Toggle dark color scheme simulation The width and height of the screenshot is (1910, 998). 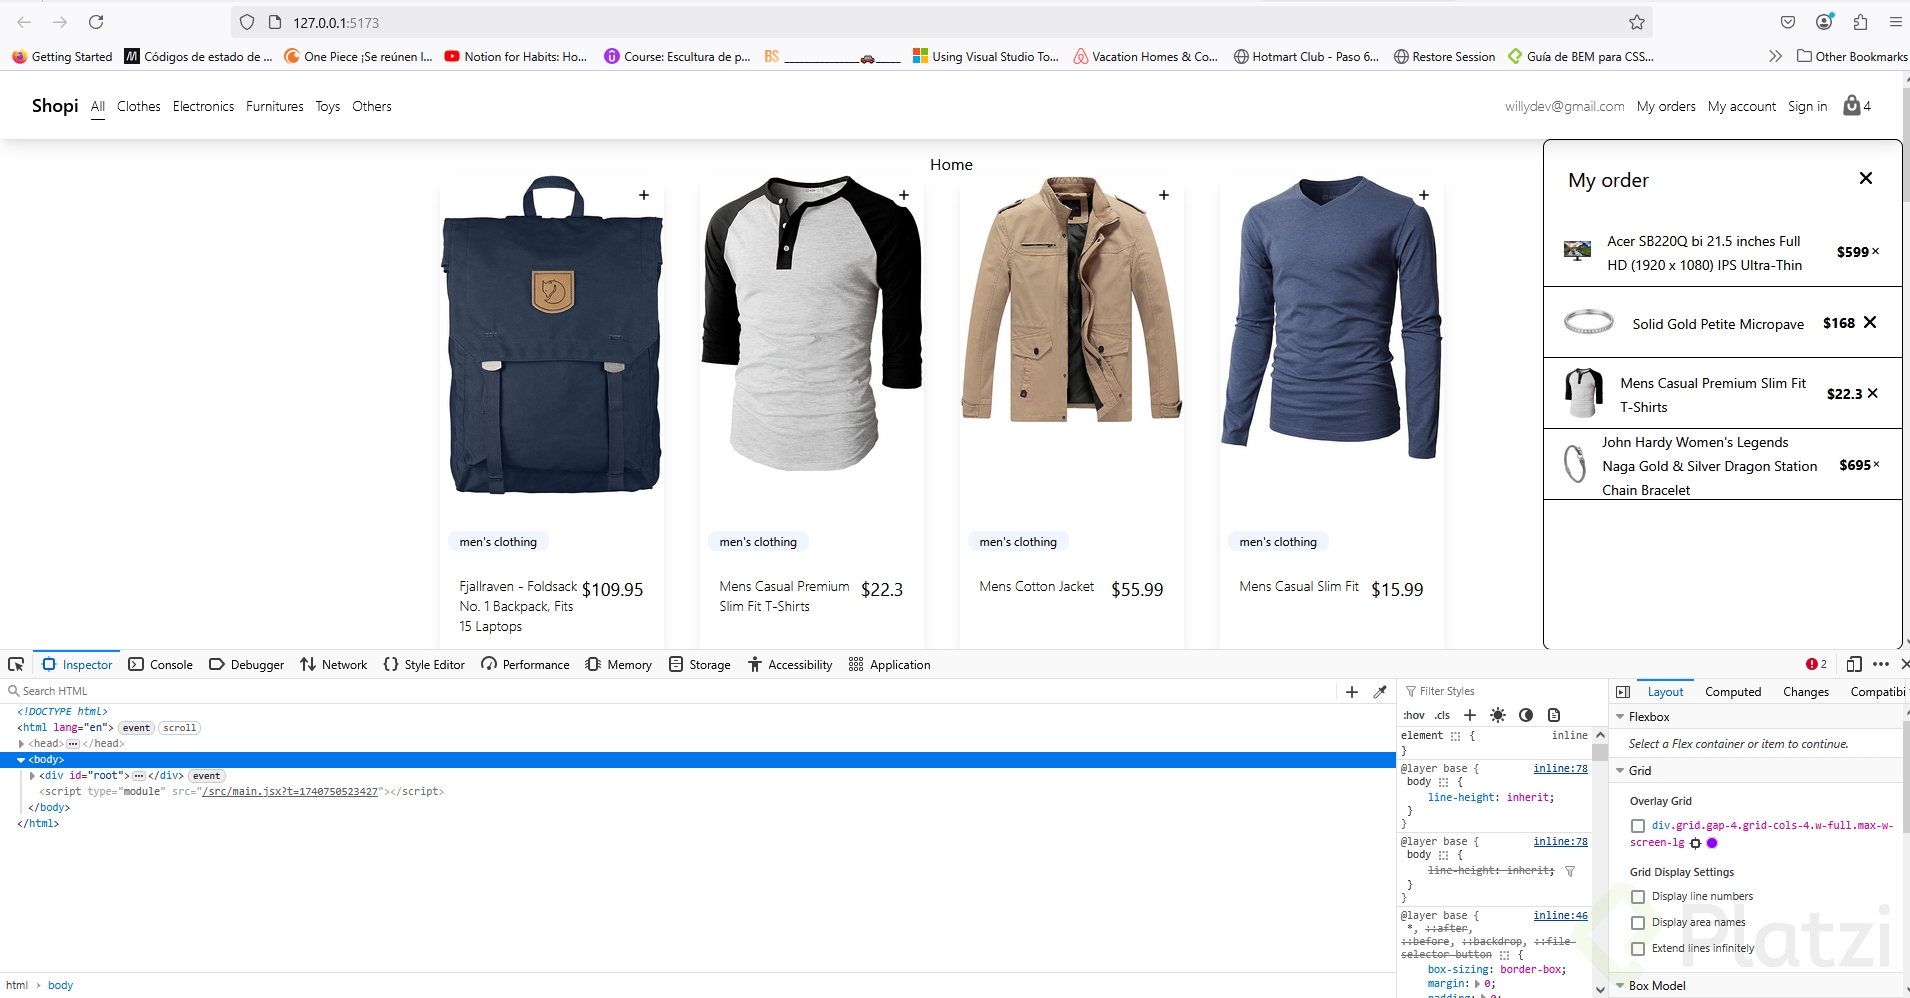click(x=1526, y=715)
